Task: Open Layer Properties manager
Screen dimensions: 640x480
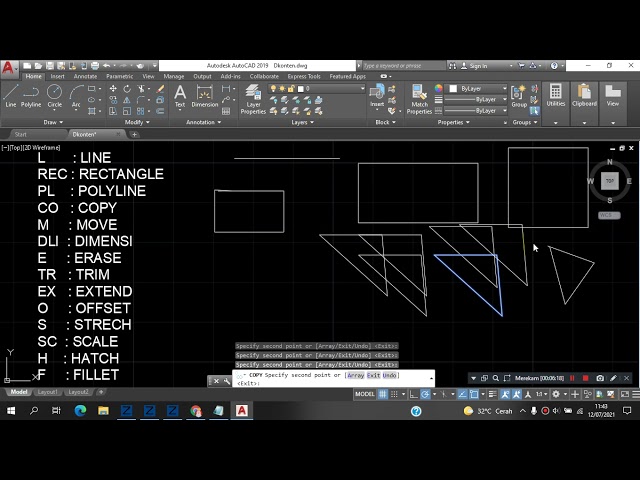Action: coord(253,99)
